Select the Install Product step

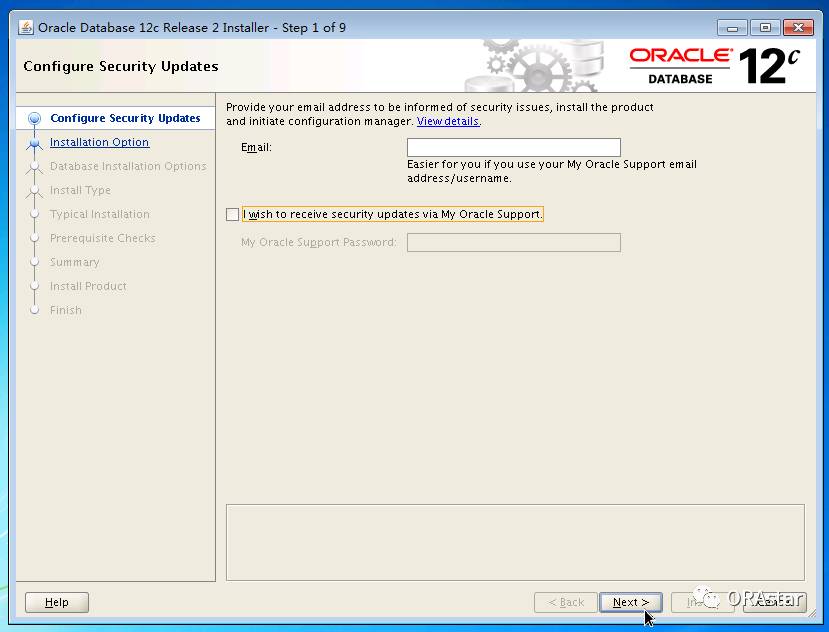(88, 286)
